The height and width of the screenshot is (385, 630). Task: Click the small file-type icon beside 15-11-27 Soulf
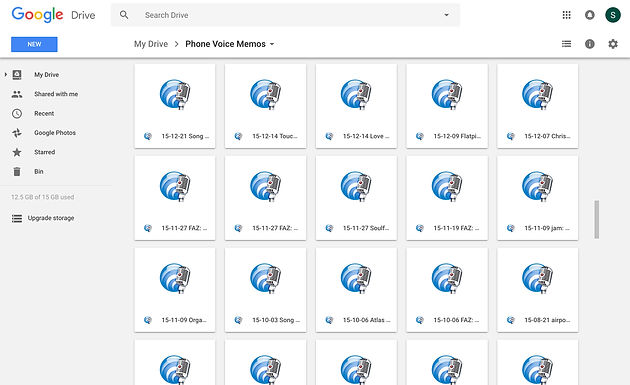point(329,228)
